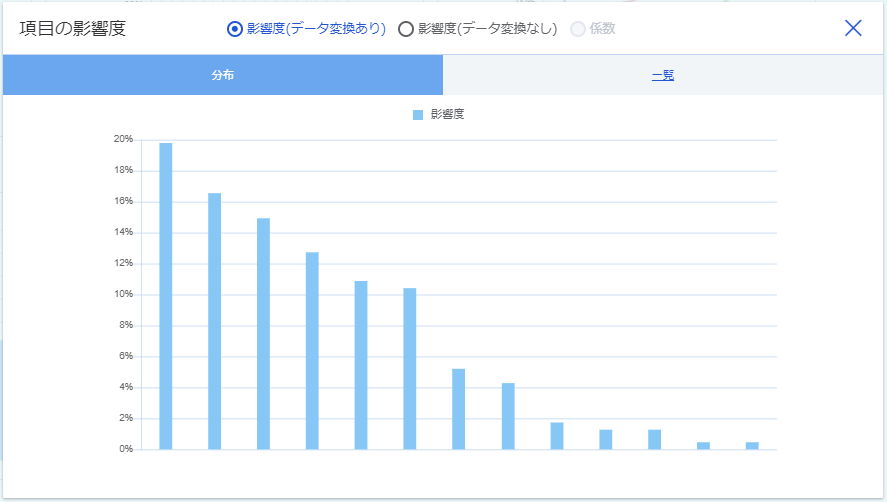Viewport: 887px width, 502px height.
Task: Click the fourth bar near 12.7%
Action: 312,351
